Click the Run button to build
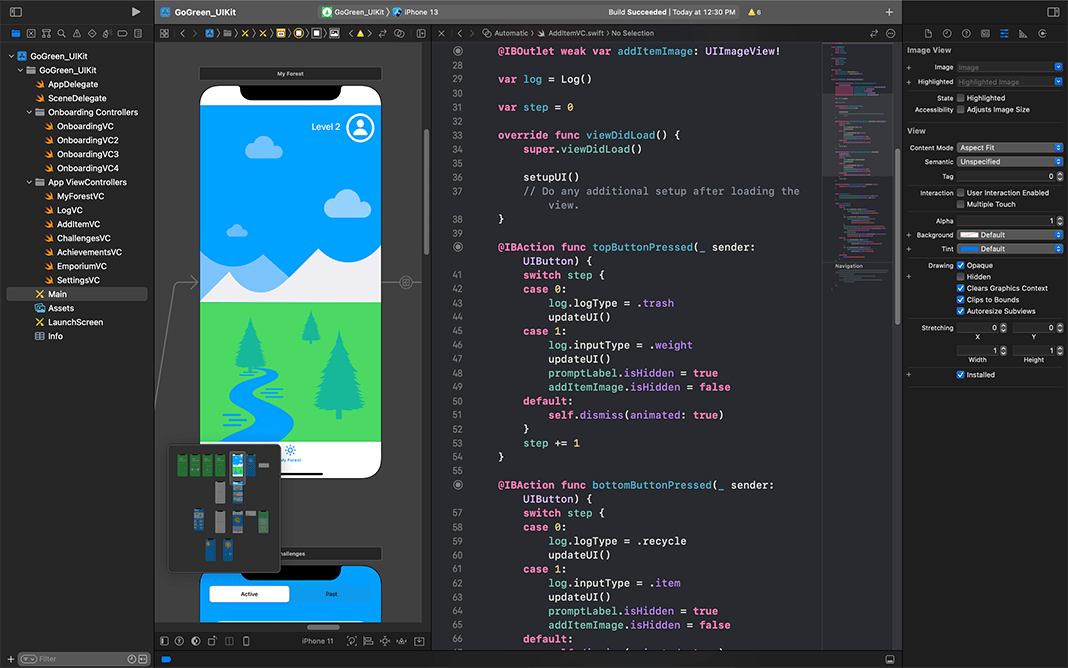1068x668 pixels. tap(137, 12)
